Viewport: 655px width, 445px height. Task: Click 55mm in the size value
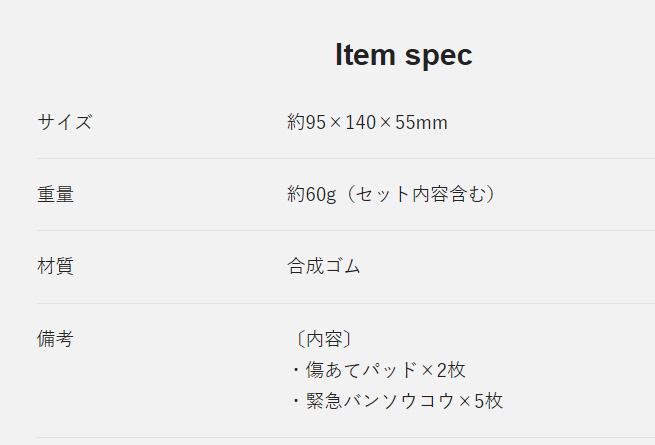pos(421,122)
